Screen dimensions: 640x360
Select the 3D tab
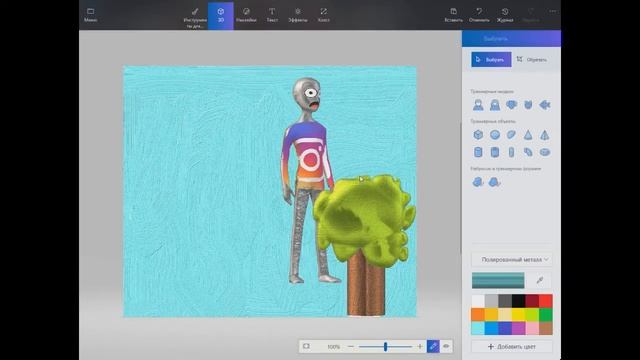220,16
